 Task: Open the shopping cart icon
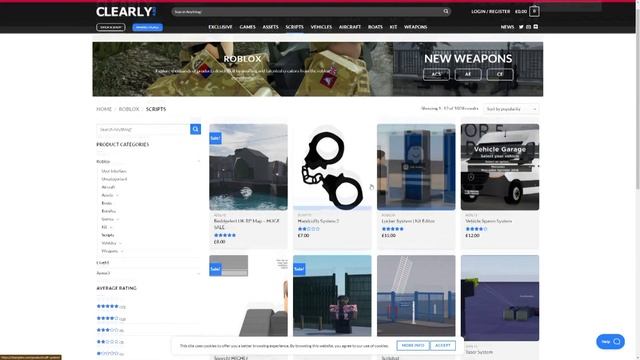point(534,11)
